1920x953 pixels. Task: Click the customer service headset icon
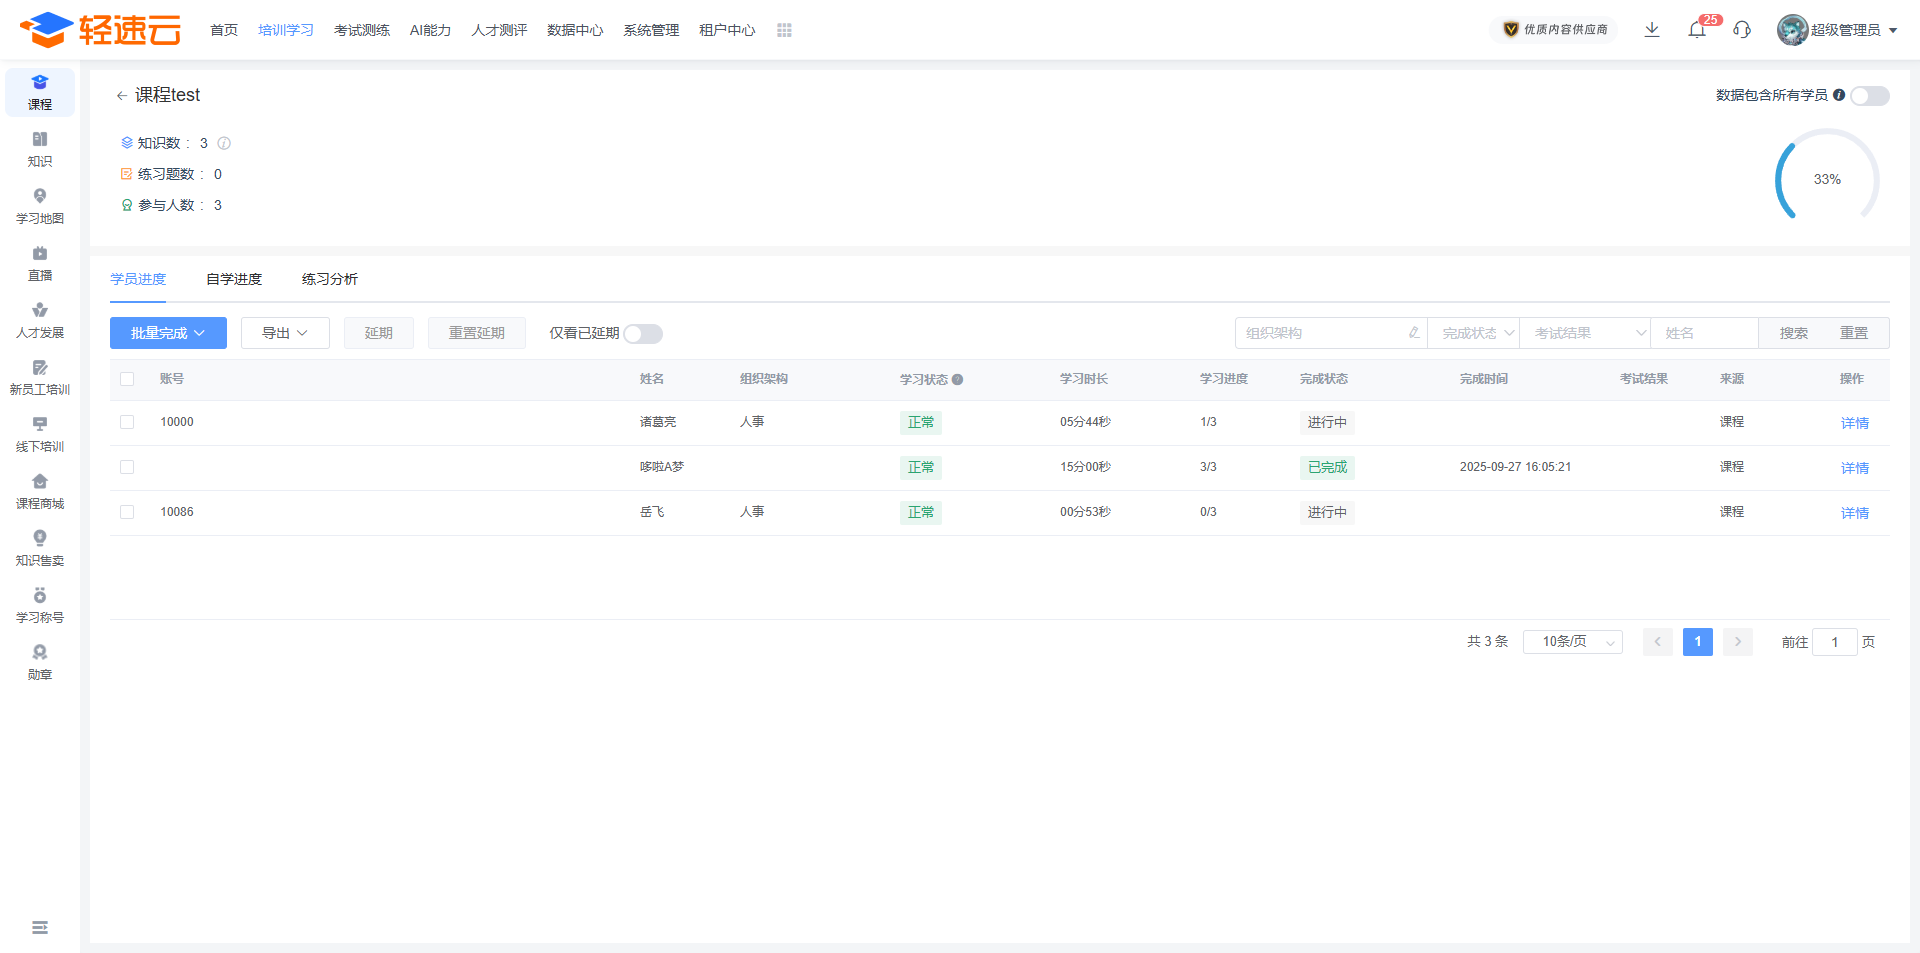[x=1742, y=30]
